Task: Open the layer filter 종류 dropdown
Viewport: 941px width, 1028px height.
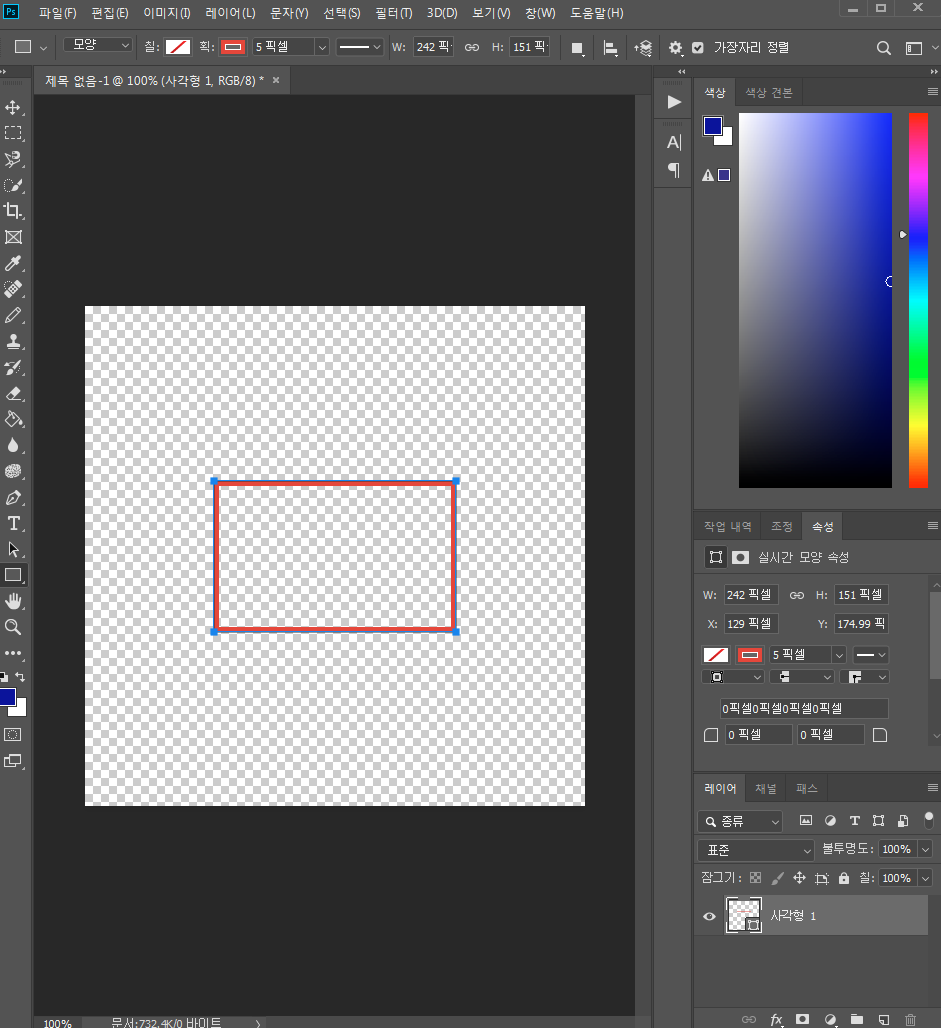Action: click(x=740, y=821)
